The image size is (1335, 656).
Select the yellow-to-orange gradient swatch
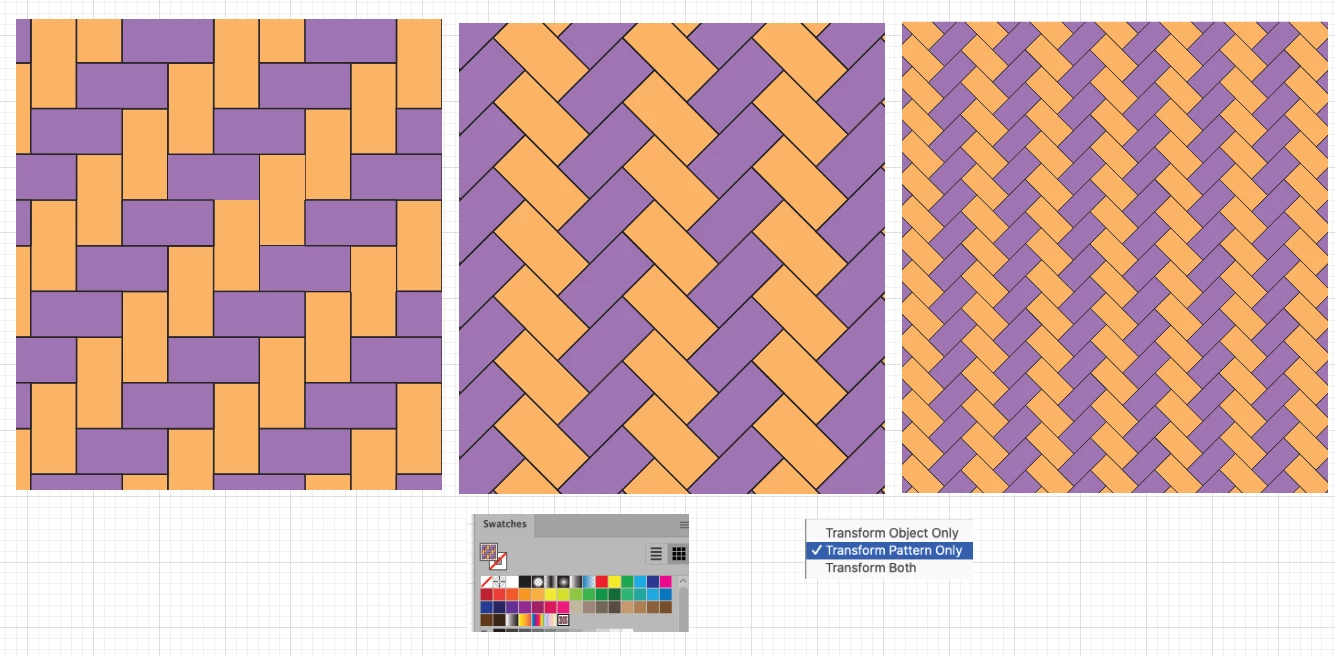[x=525, y=620]
